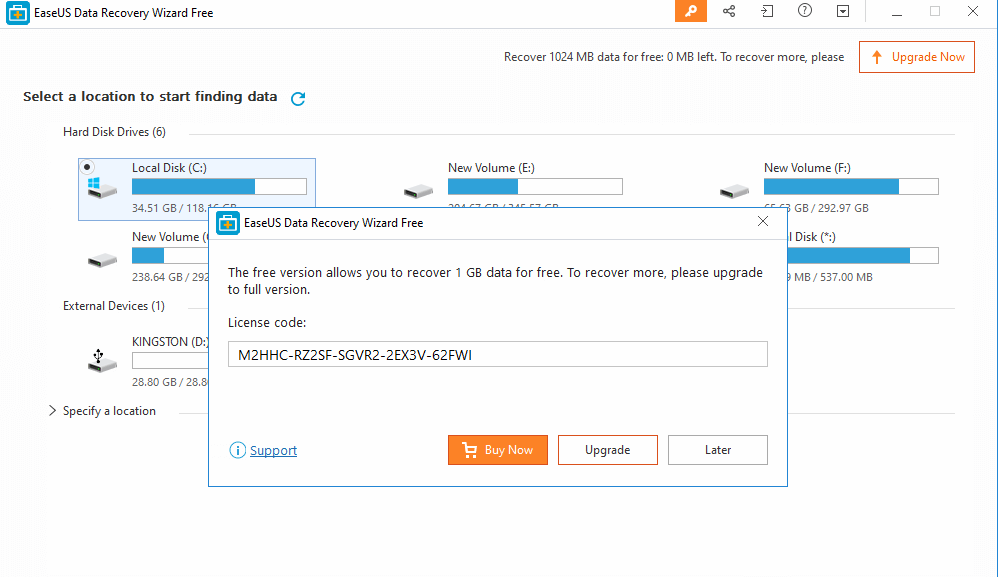The height and width of the screenshot is (577, 998).
Task: Click the New Volume (E:) usage bar
Action: (535, 186)
